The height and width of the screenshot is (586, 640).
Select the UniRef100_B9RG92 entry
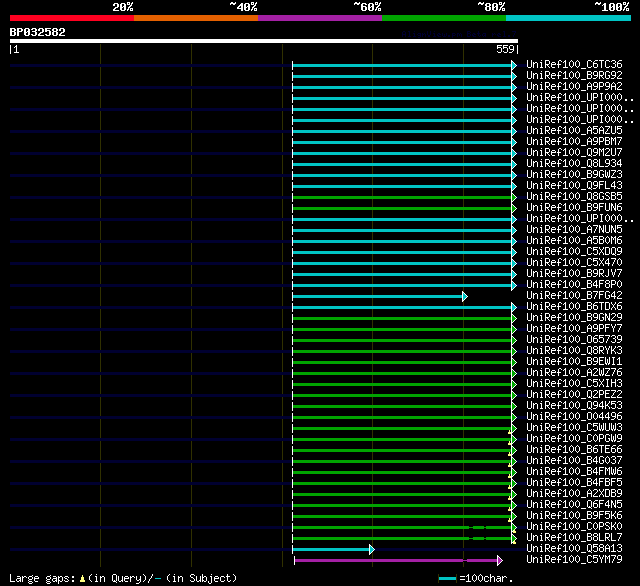pos(574,75)
